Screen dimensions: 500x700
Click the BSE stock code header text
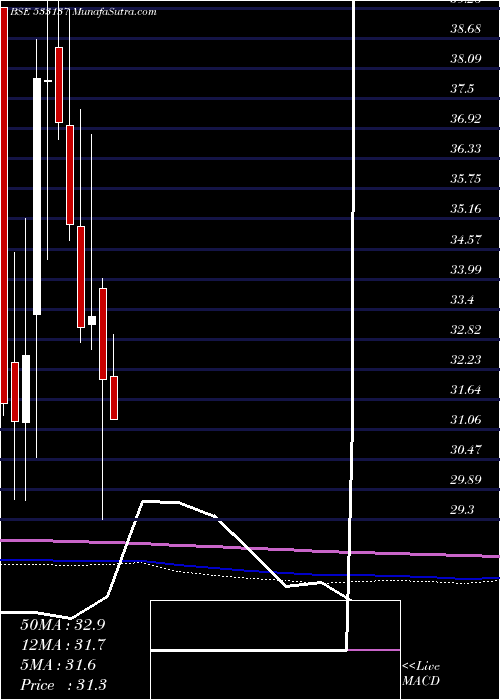82,12
